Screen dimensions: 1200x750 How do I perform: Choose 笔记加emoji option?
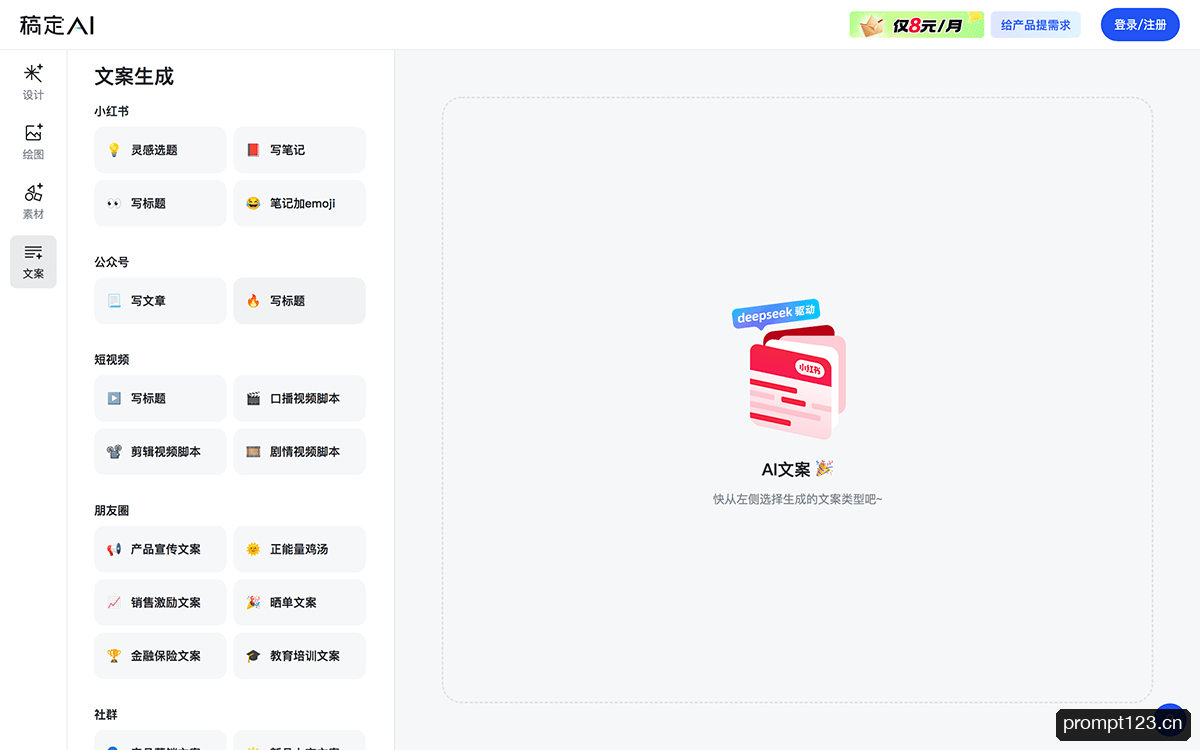click(x=299, y=203)
